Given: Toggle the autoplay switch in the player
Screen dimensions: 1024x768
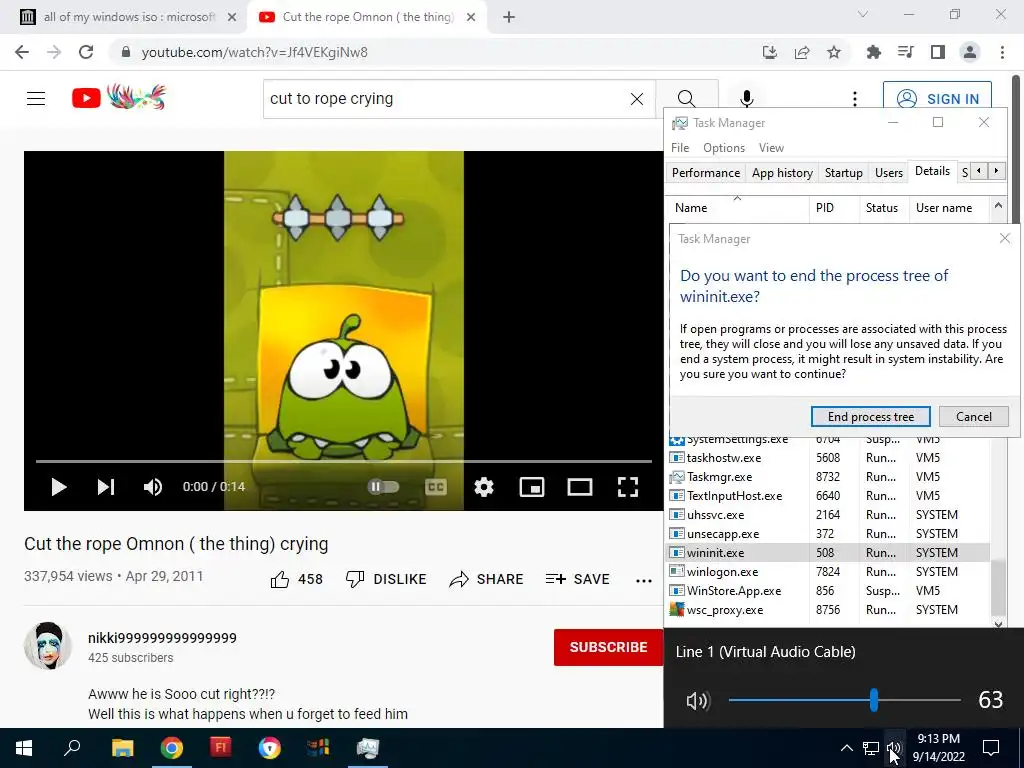Looking at the screenshot, I should [x=383, y=487].
